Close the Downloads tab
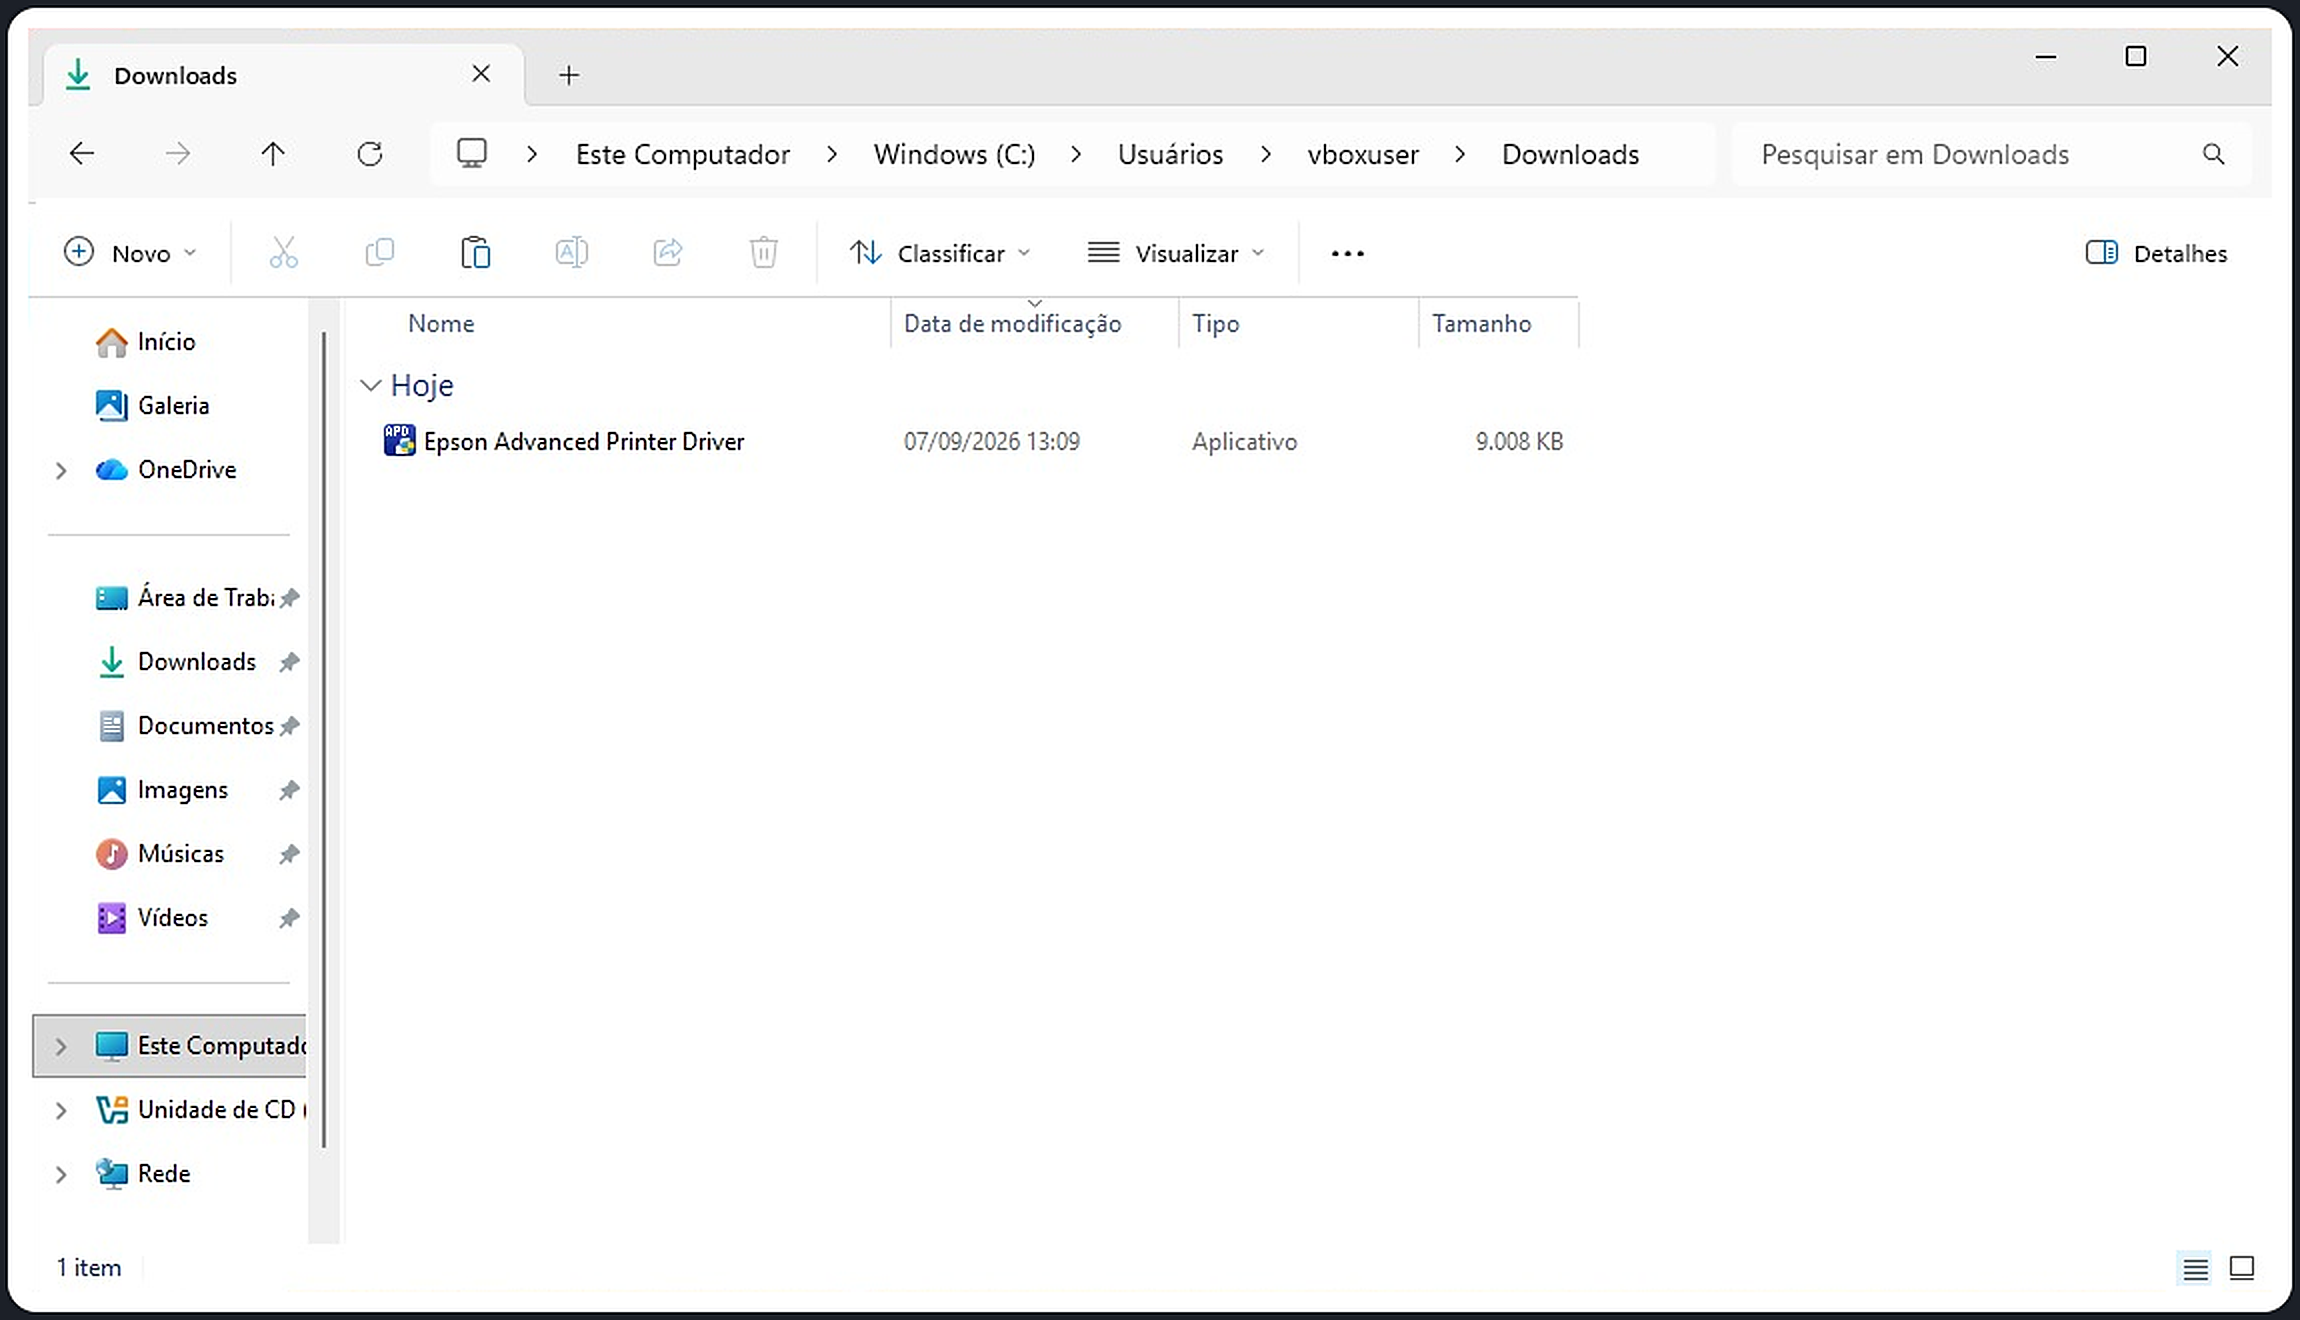 [481, 74]
